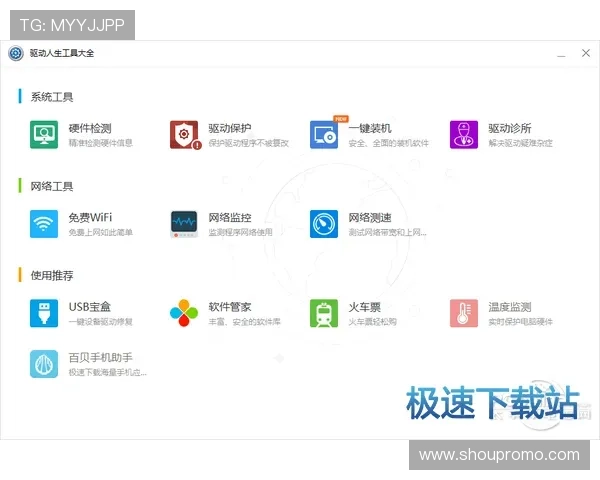Click description 解决驱动疑难杂症
The image size is (600, 480).
(520, 143)
